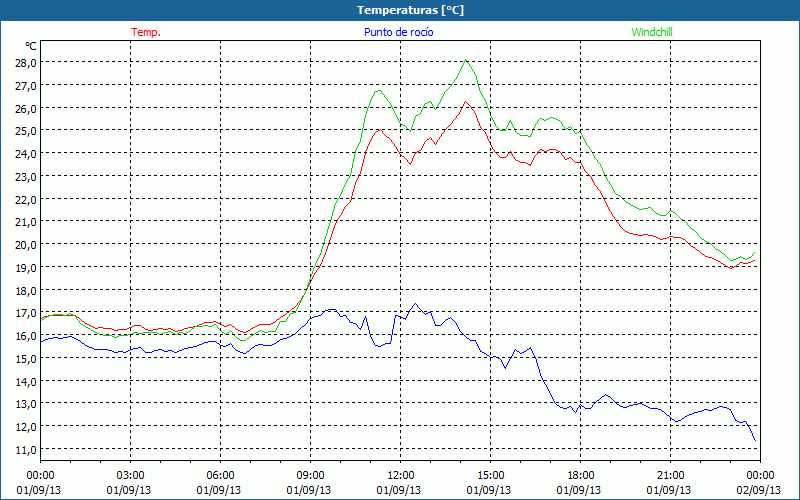Click the 17,0 y-axis value
This screenshot has width=800, height=500.
26,313
